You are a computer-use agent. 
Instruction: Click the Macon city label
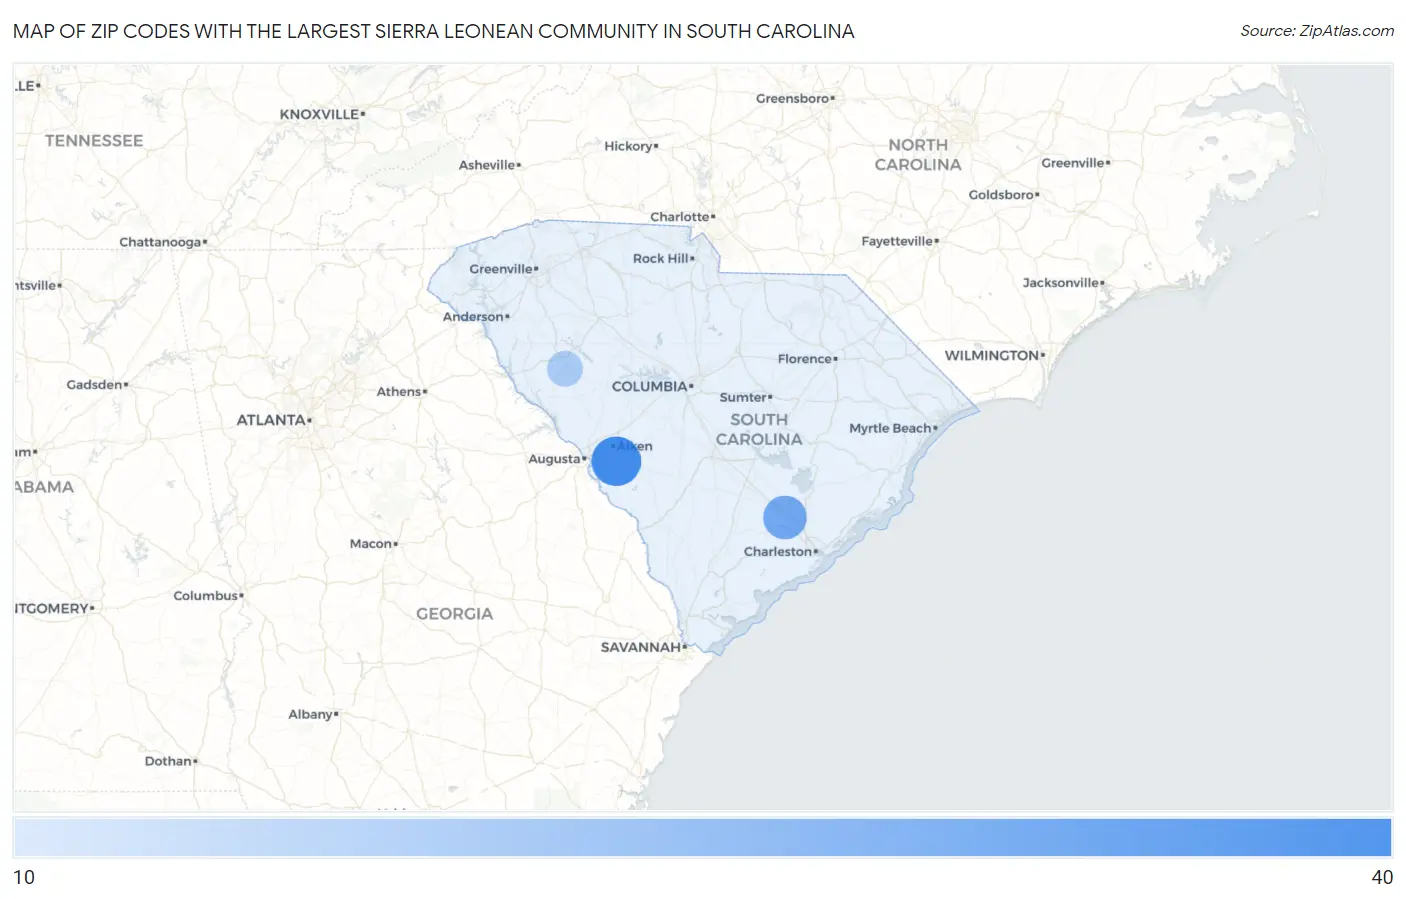coord(371,544)
